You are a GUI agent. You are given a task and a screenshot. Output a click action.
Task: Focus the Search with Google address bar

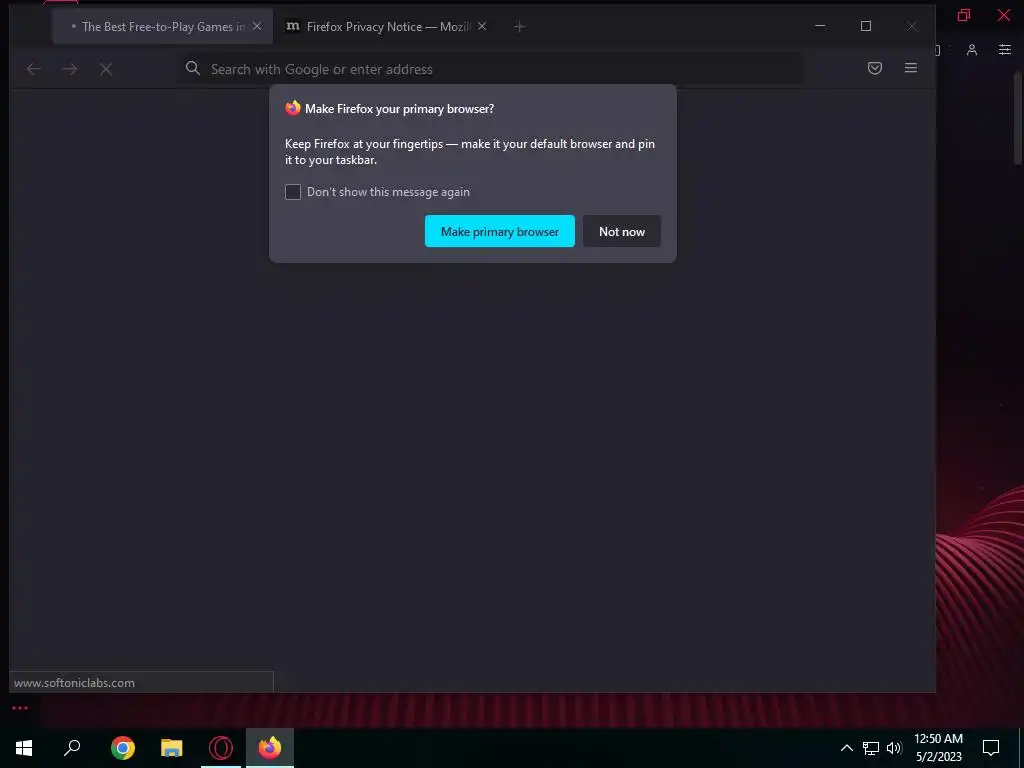coord(491,69)
